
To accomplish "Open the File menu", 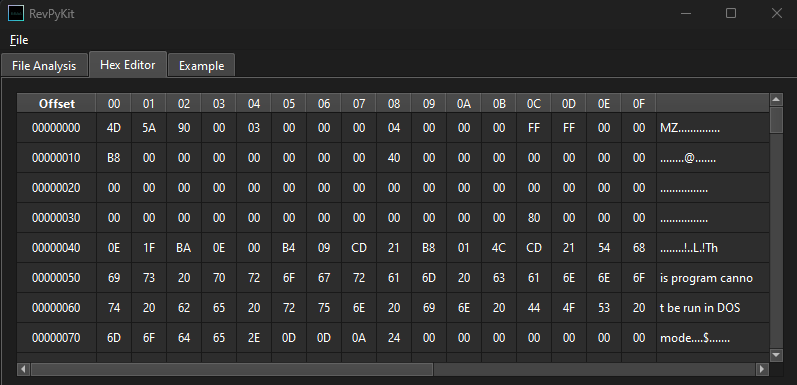I will click(x=19, y=40).
